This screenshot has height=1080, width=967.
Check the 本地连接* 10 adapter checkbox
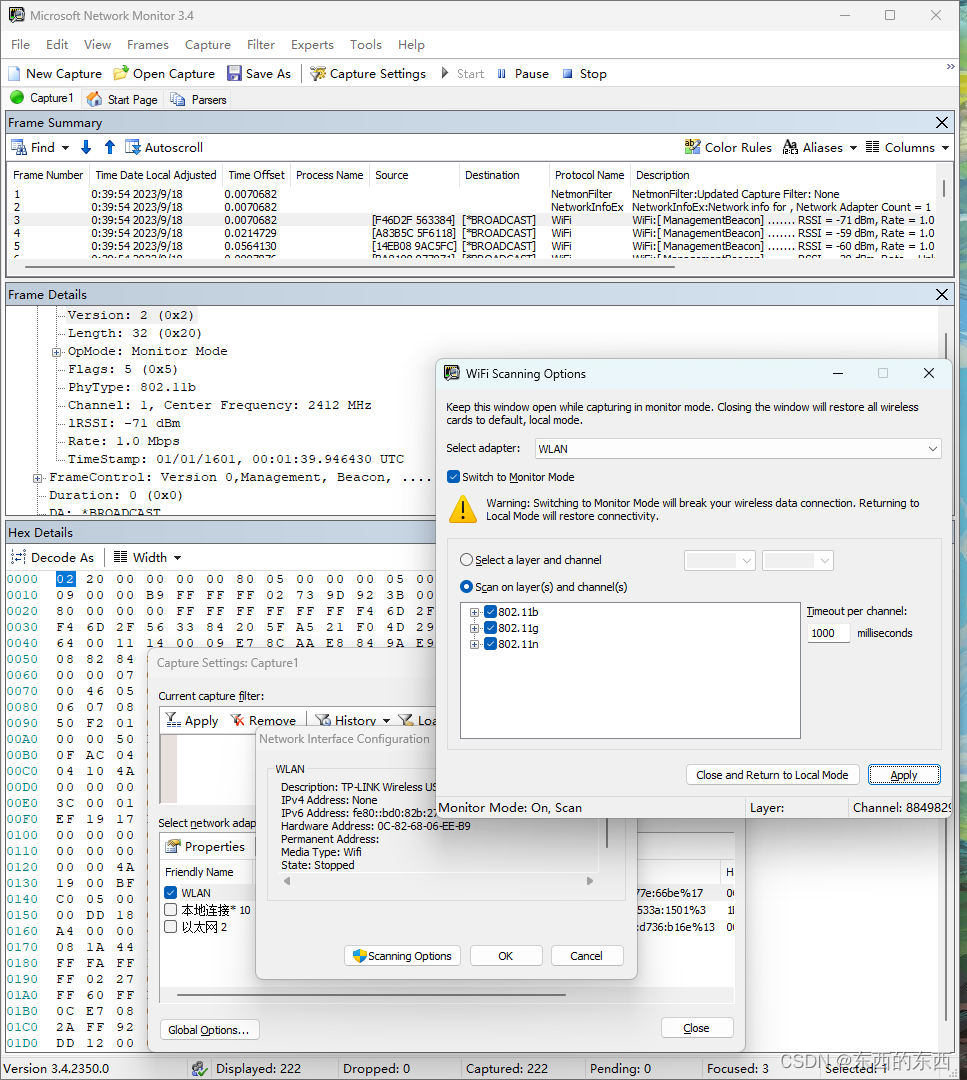click(171, 910)
